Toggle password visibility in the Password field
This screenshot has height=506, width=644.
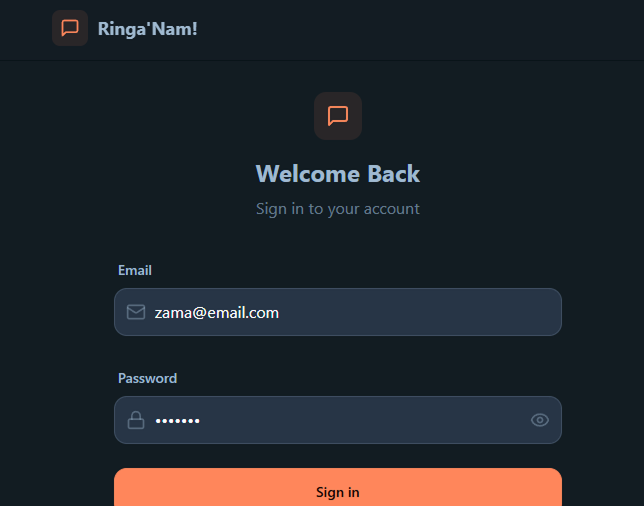(x=540, y=420)
